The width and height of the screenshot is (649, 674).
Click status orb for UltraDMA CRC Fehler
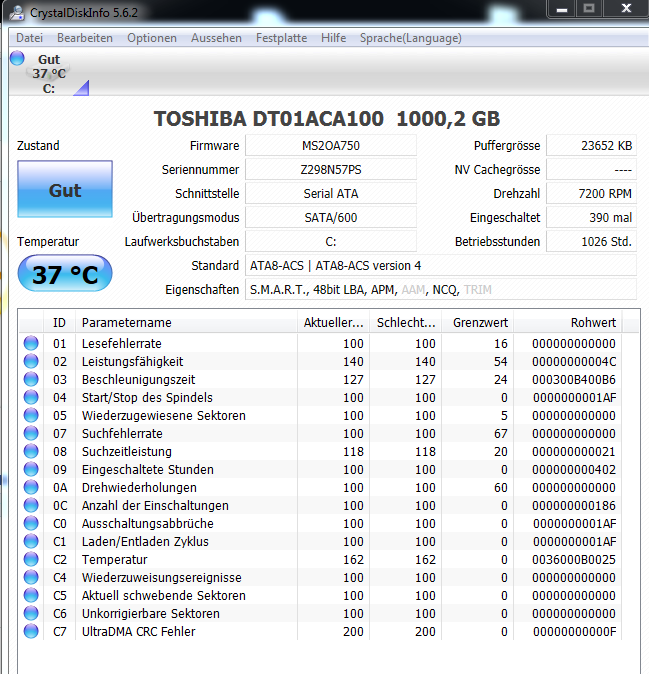pos(31,631)
